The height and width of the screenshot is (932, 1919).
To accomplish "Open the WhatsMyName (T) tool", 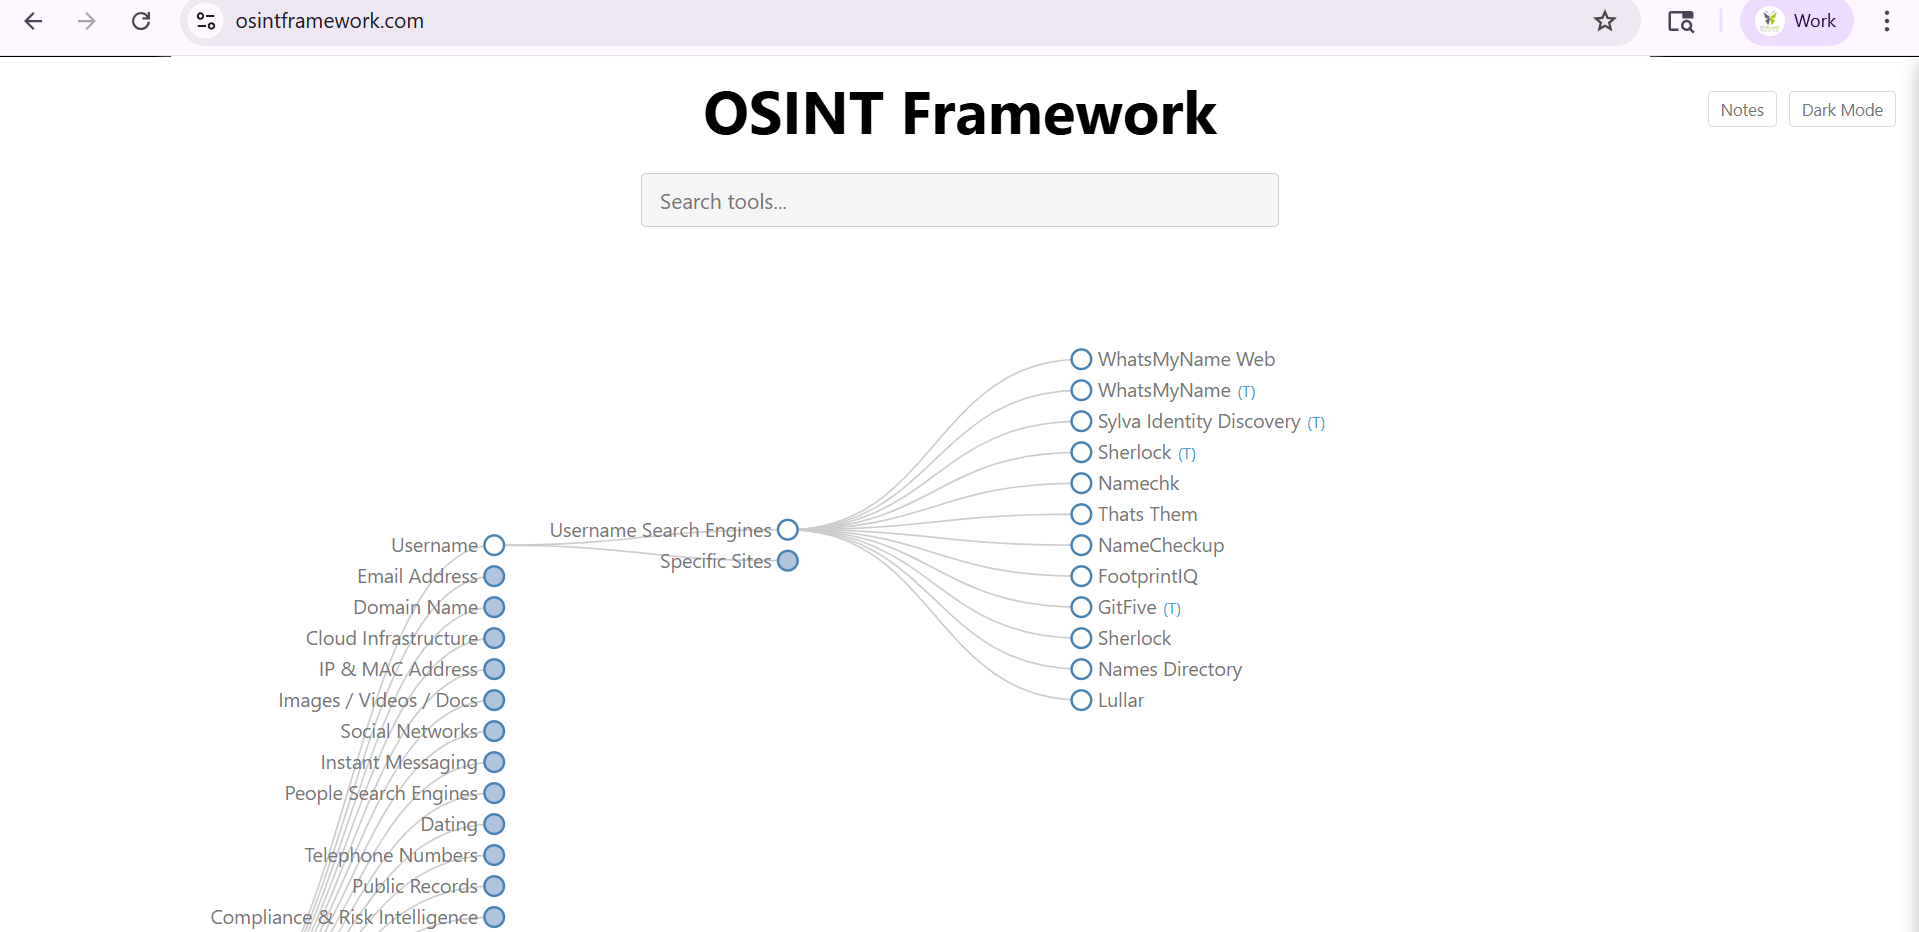I will tap(1176, 390).
